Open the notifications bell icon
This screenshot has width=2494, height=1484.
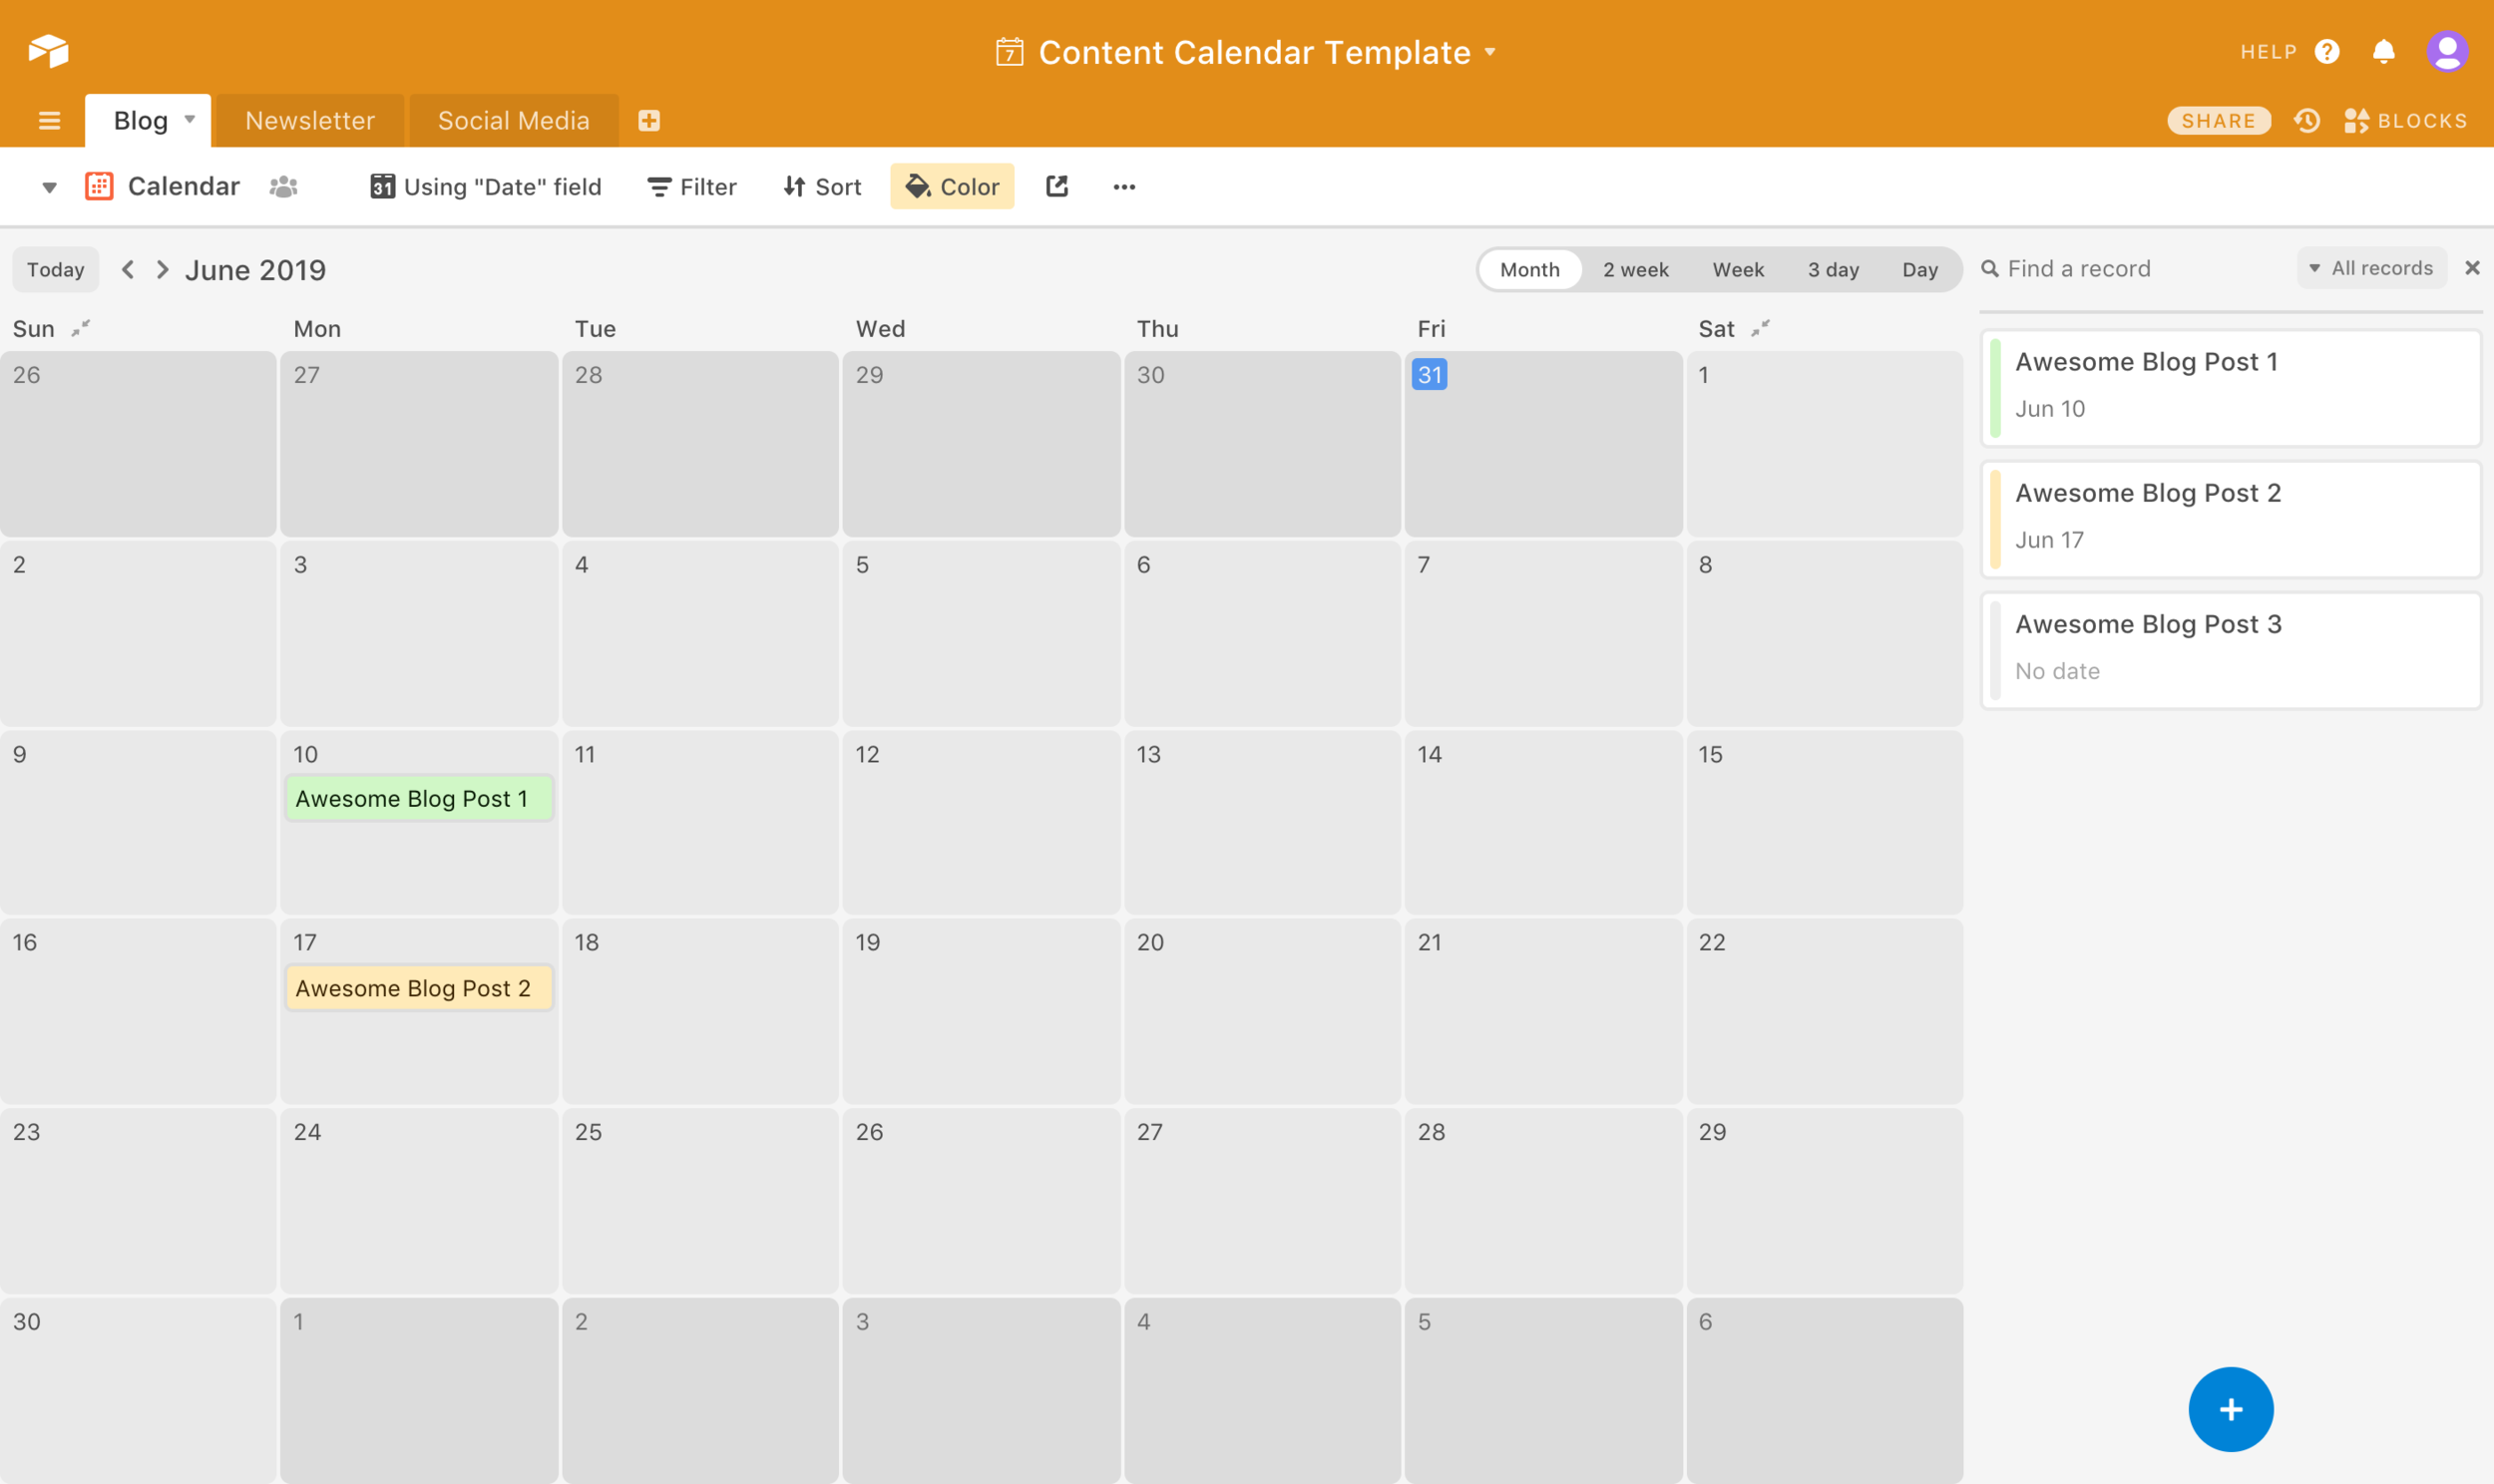[x=2383, y=51]
